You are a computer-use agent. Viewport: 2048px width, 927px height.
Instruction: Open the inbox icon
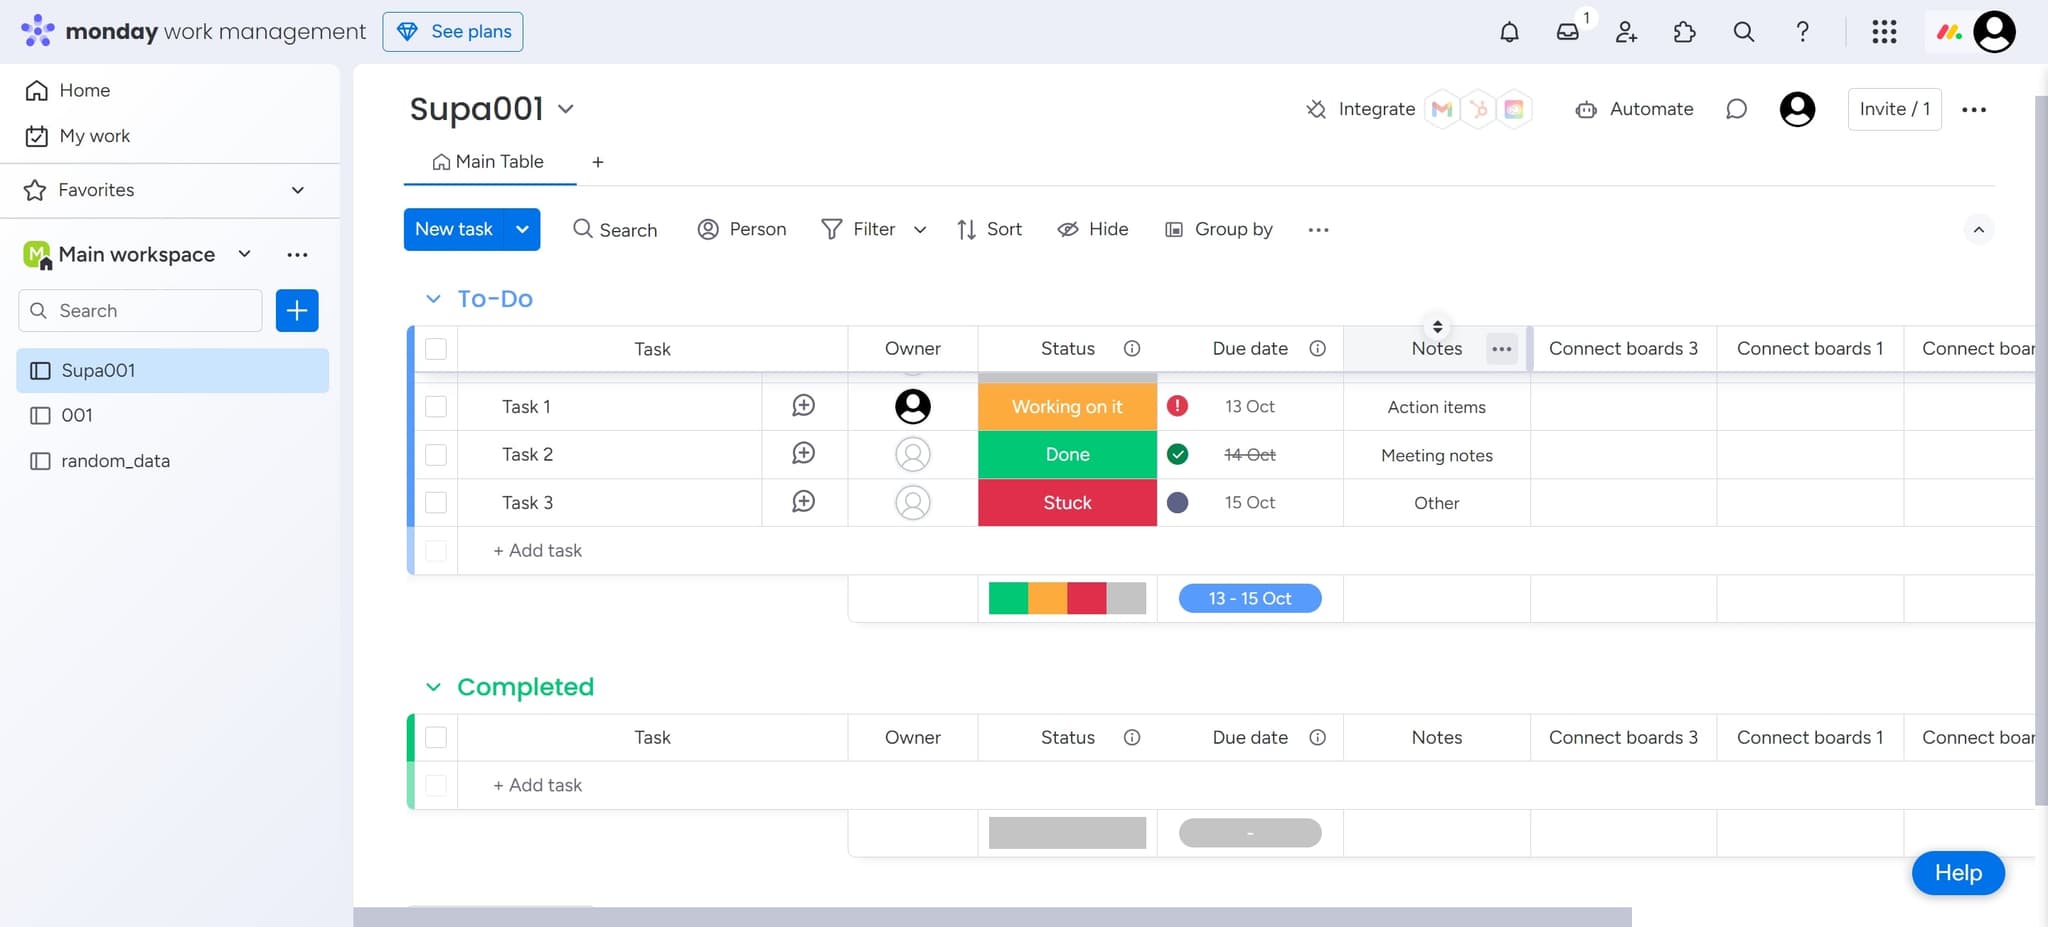(1567, 32)
